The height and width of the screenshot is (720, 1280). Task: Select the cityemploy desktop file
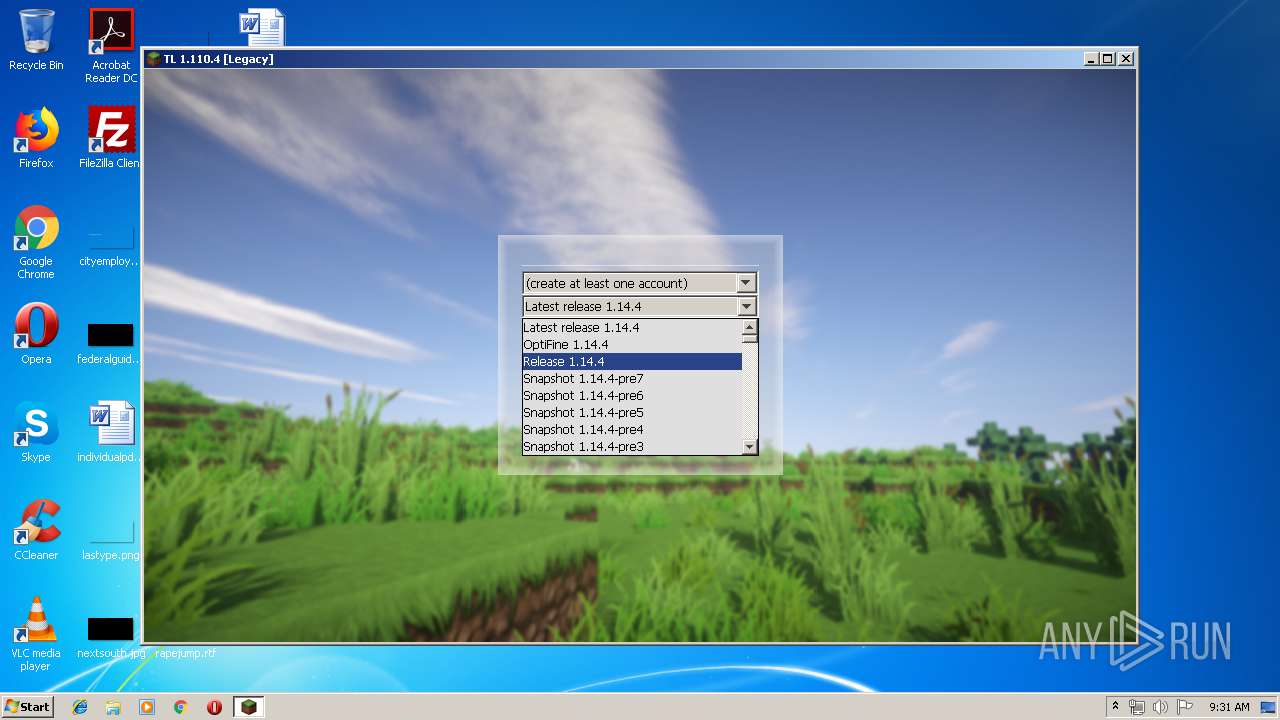(x=110, y=245)
